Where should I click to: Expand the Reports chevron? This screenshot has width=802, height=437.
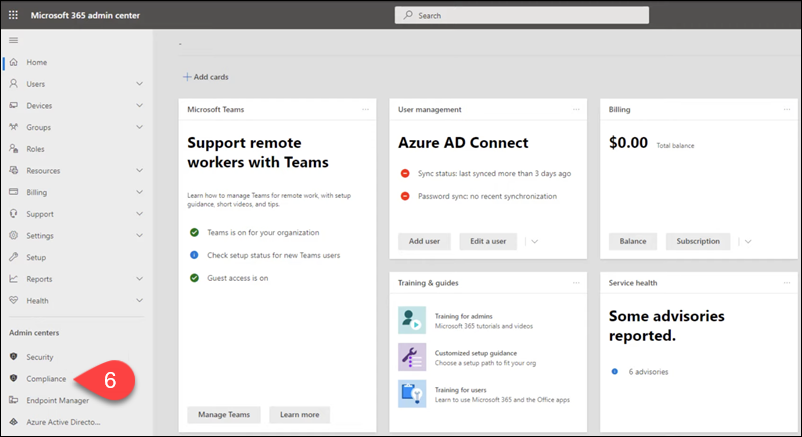tap(139, 278)
